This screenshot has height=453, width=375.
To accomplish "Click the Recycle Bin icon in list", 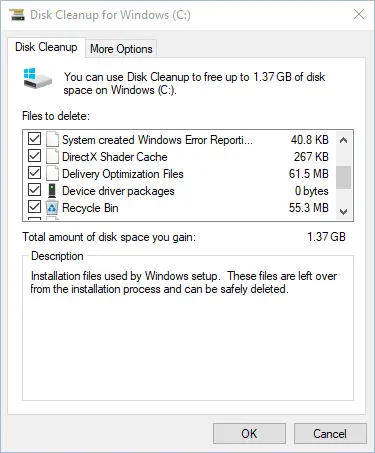I will pos(52,208).
